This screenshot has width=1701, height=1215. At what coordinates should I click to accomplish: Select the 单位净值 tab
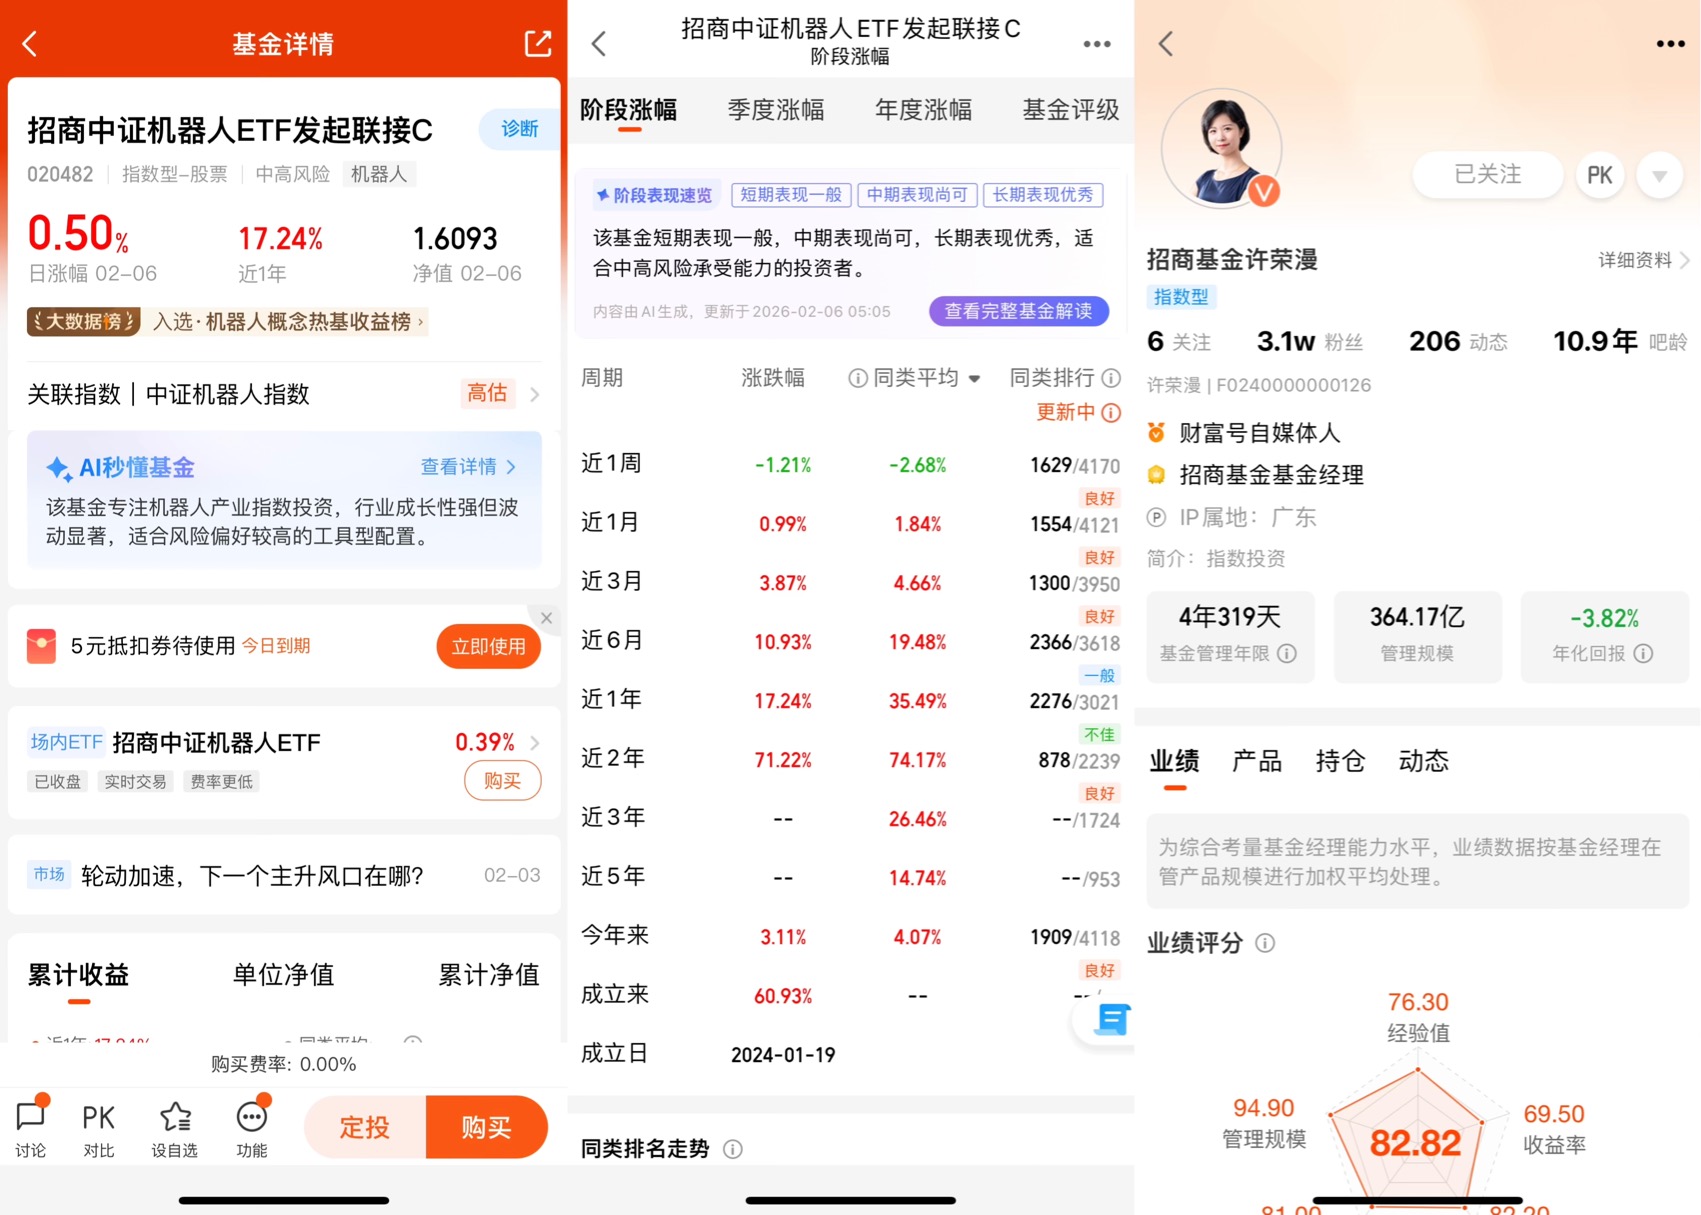tap(283, 975)
